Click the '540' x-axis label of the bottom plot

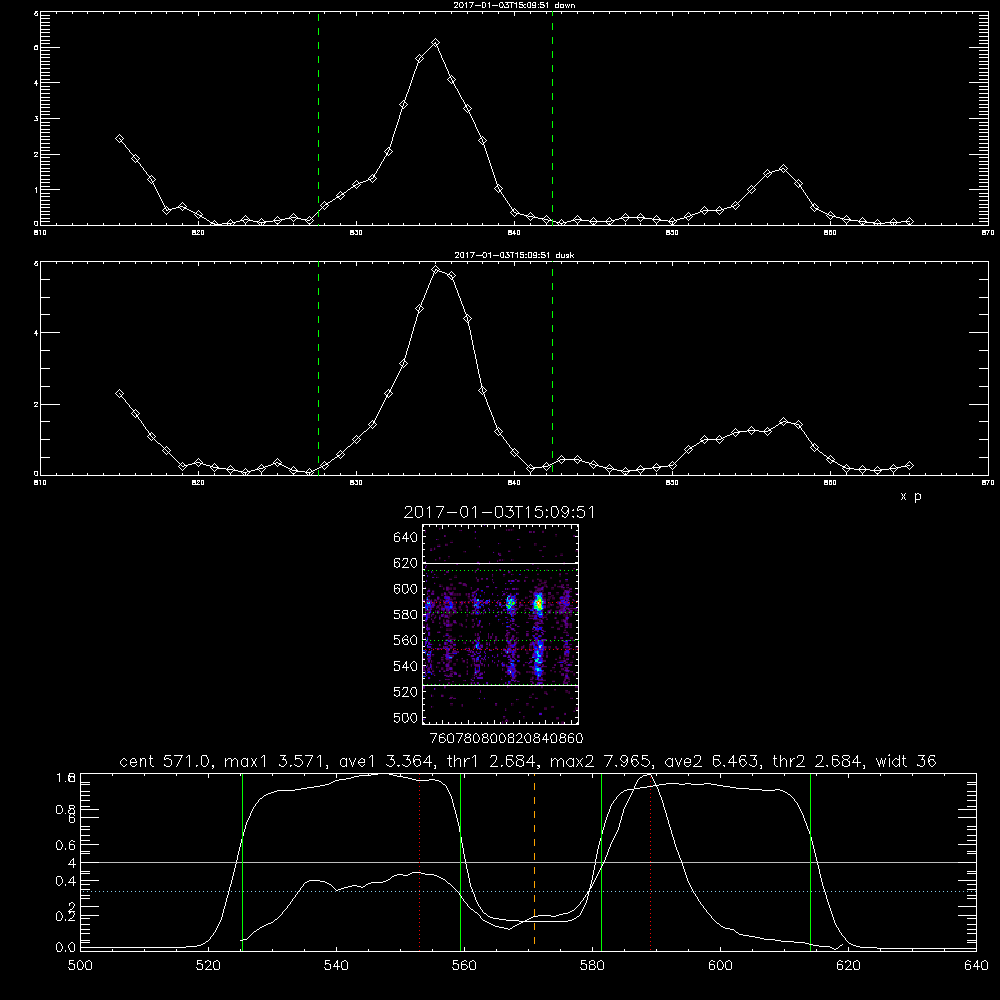336,966
